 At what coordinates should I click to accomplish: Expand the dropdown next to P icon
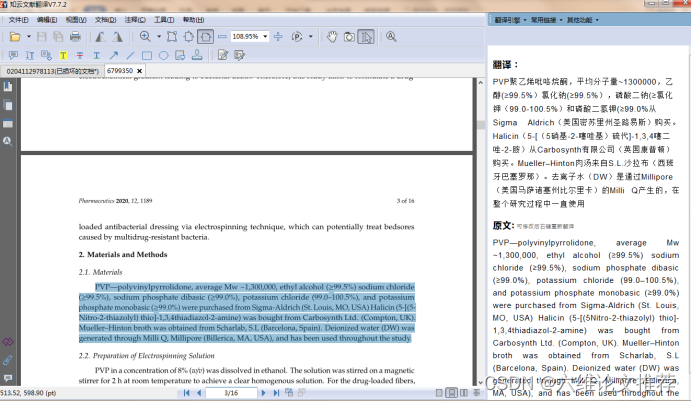click(x=311, y=37)
